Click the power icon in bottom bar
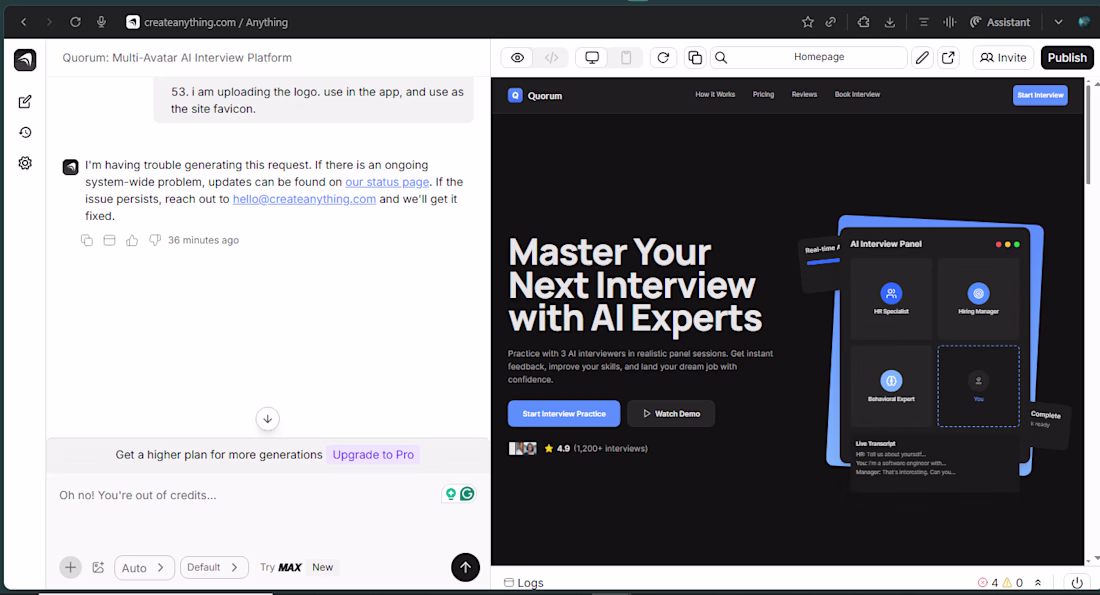Screen dimensions: 1100x595 1077,582
